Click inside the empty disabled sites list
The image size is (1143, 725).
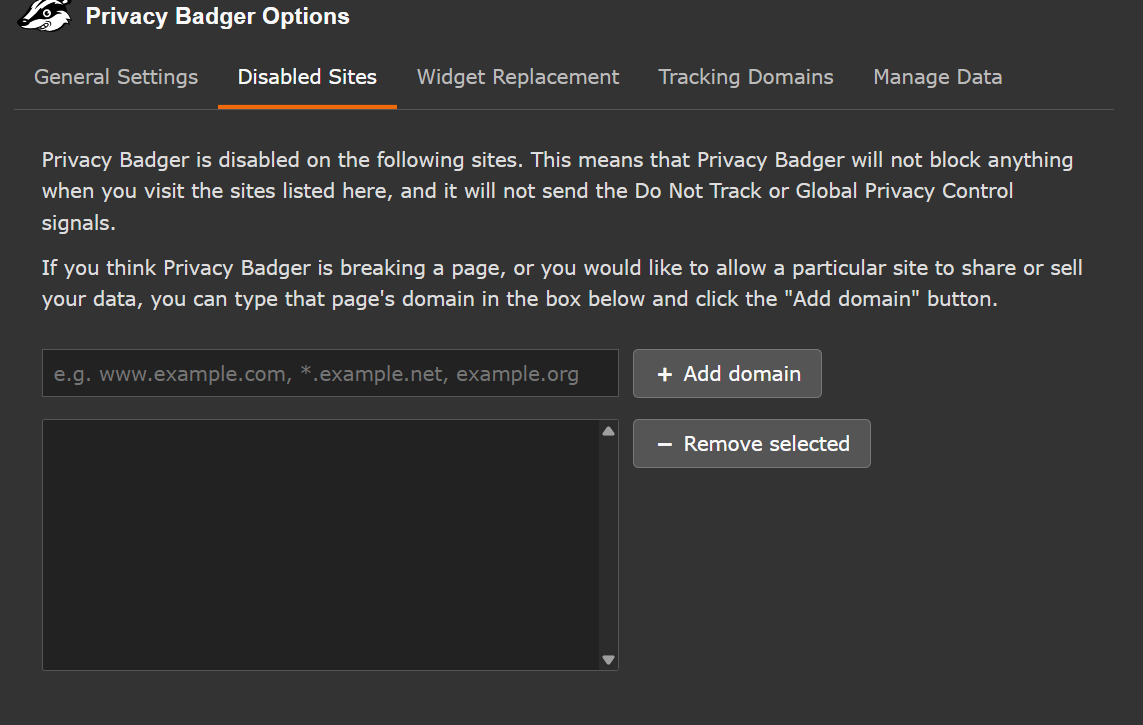(320, 545)
